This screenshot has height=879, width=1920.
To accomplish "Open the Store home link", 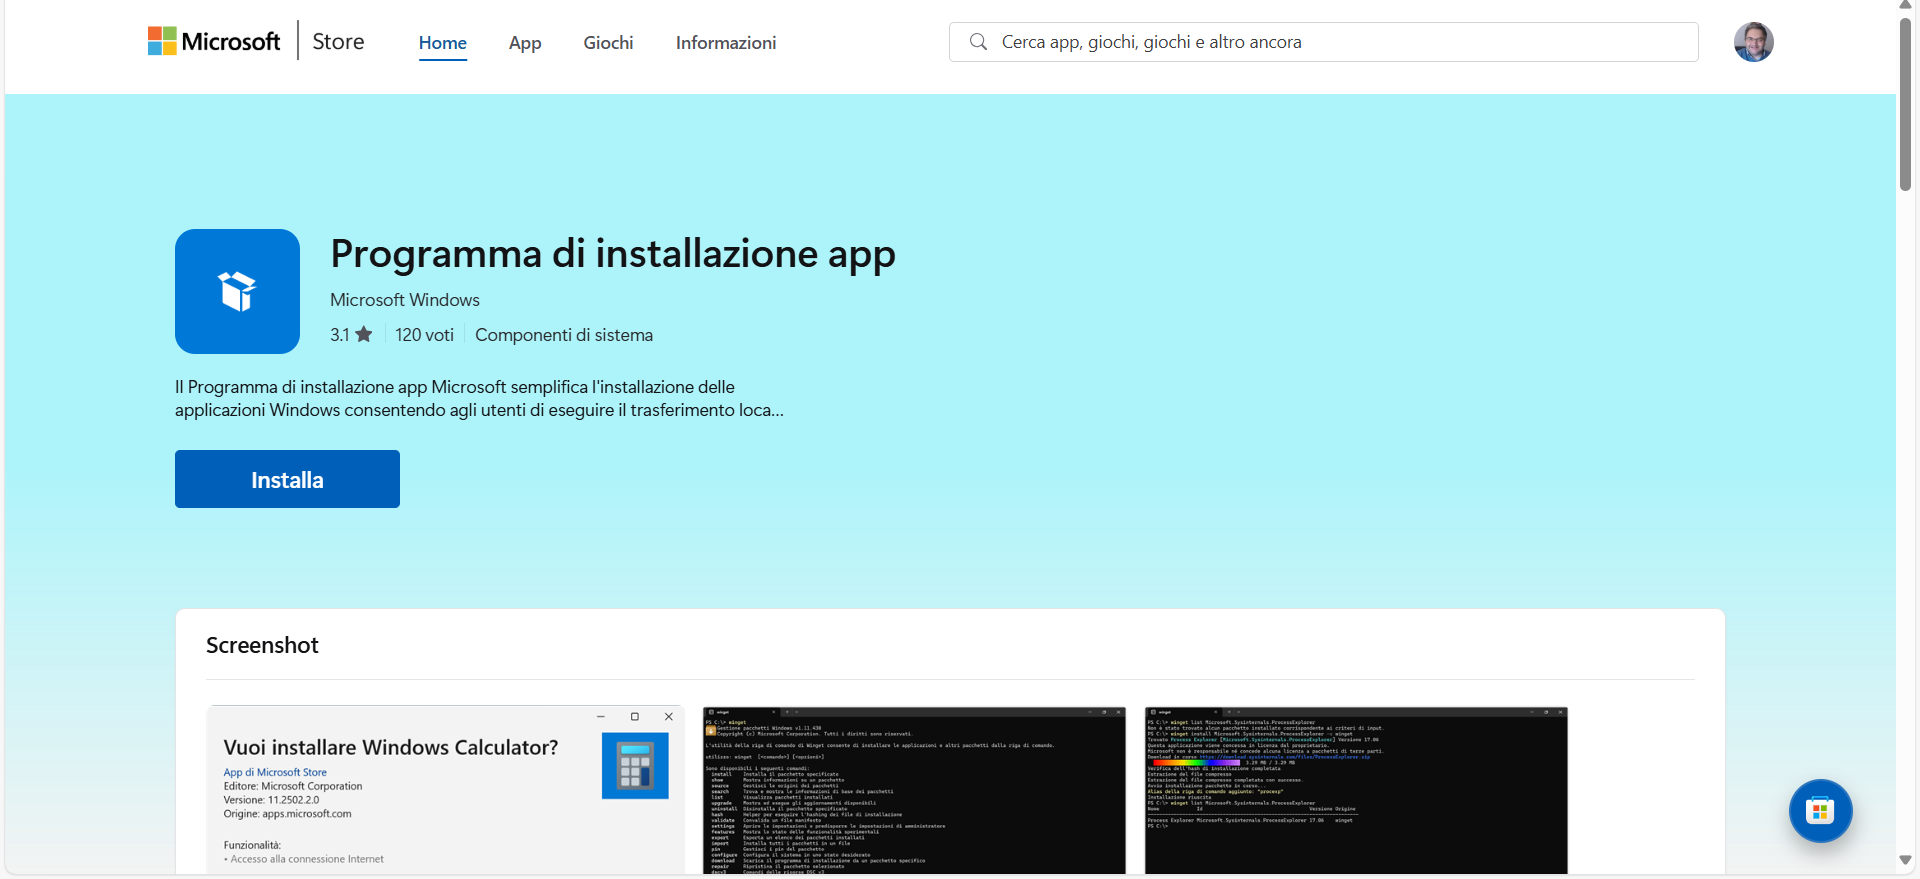I will click(x=338, y=41).
